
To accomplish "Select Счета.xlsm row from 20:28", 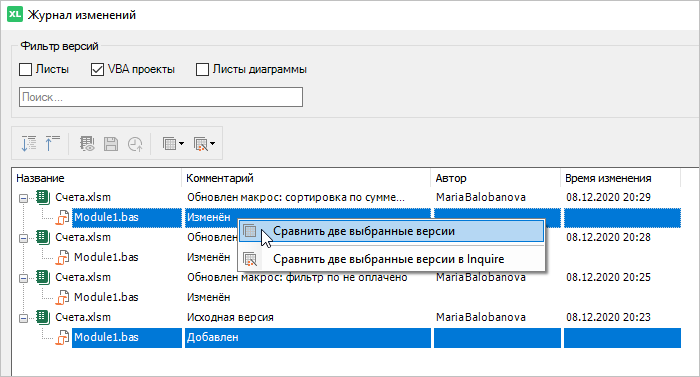I will [x=83, y=237].
